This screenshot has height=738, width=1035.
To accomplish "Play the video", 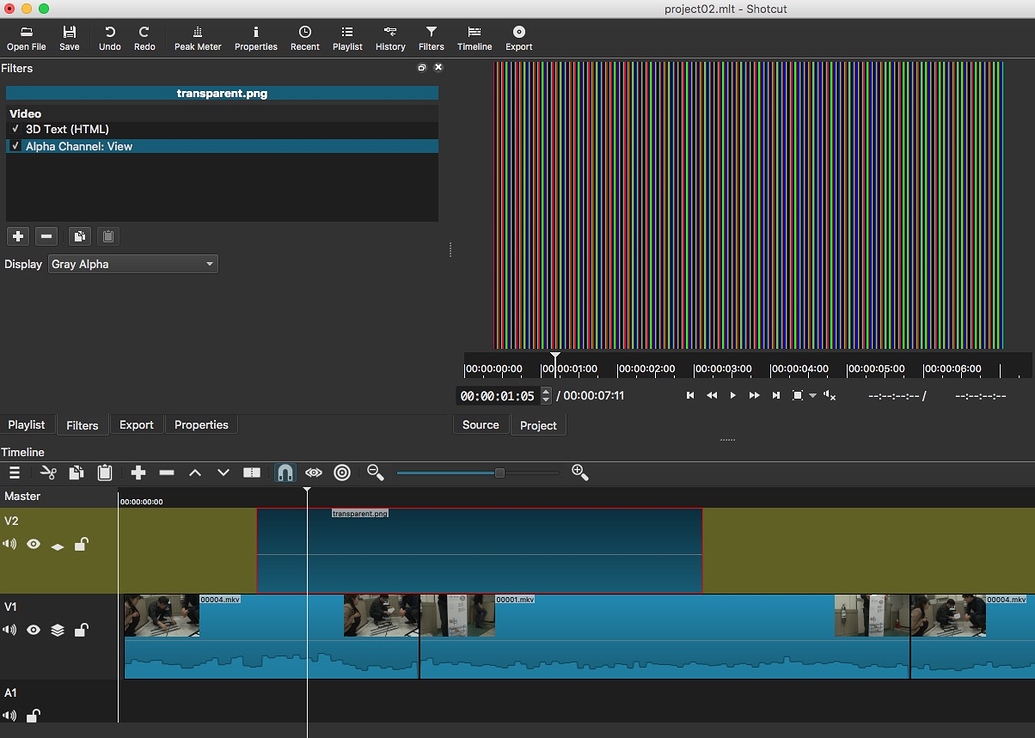I will (x=733, y=395).
